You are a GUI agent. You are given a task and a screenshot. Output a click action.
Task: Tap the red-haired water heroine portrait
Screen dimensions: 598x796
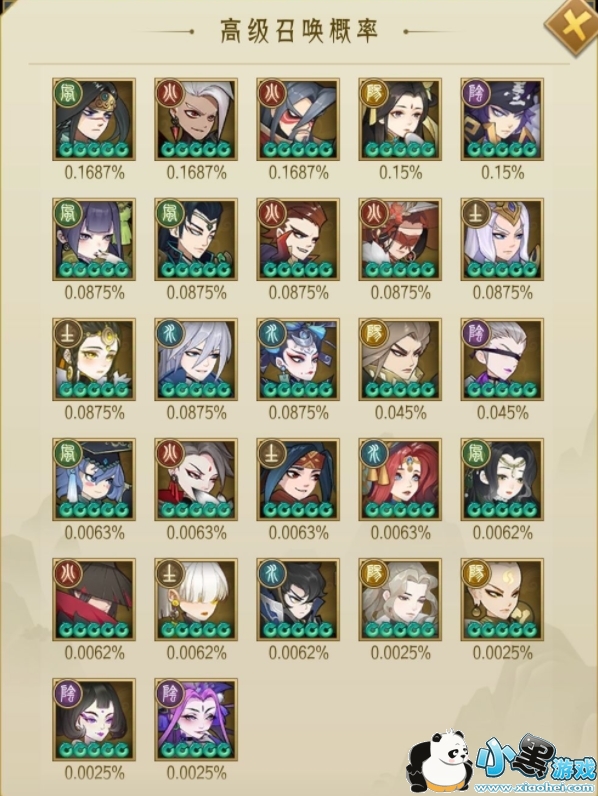pyautogui.click(x=400, y=479)
